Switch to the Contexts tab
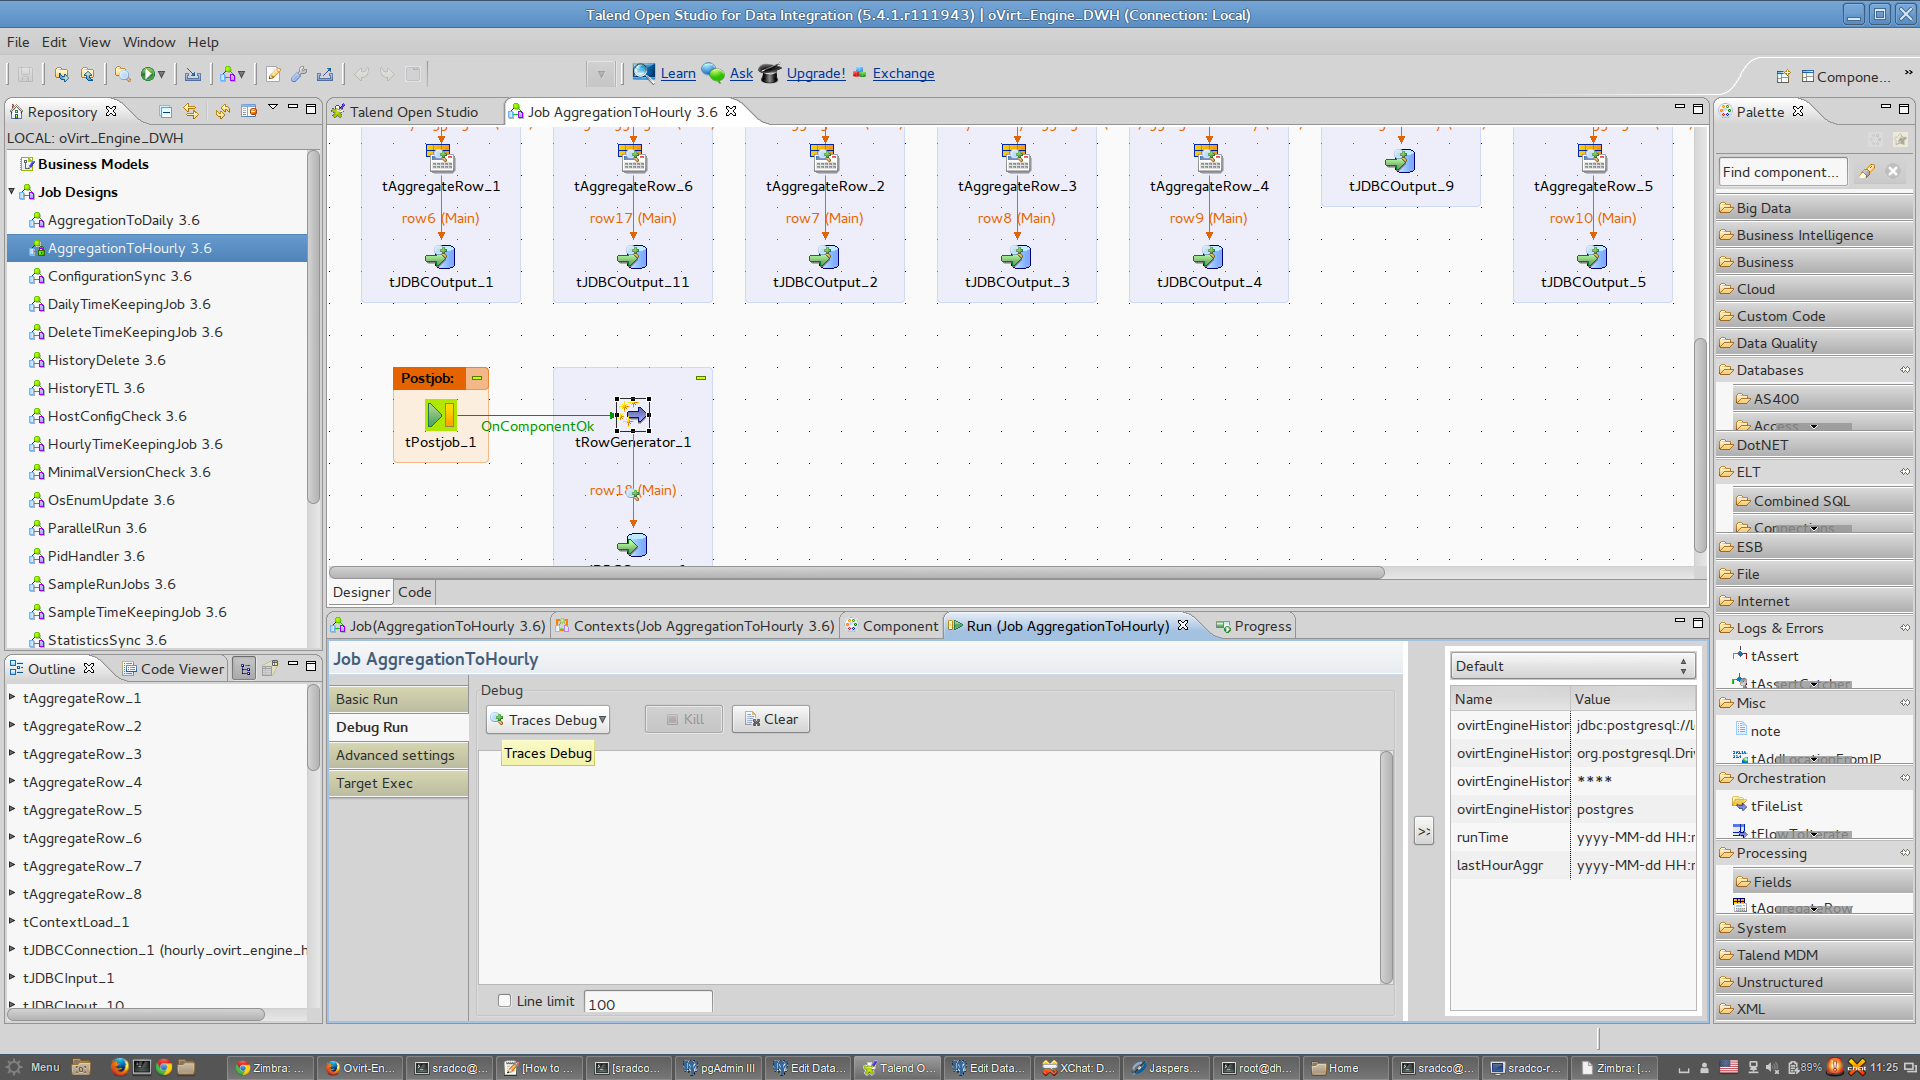The width and height of the screenshot is (1920, 1080). pos(695,626)
